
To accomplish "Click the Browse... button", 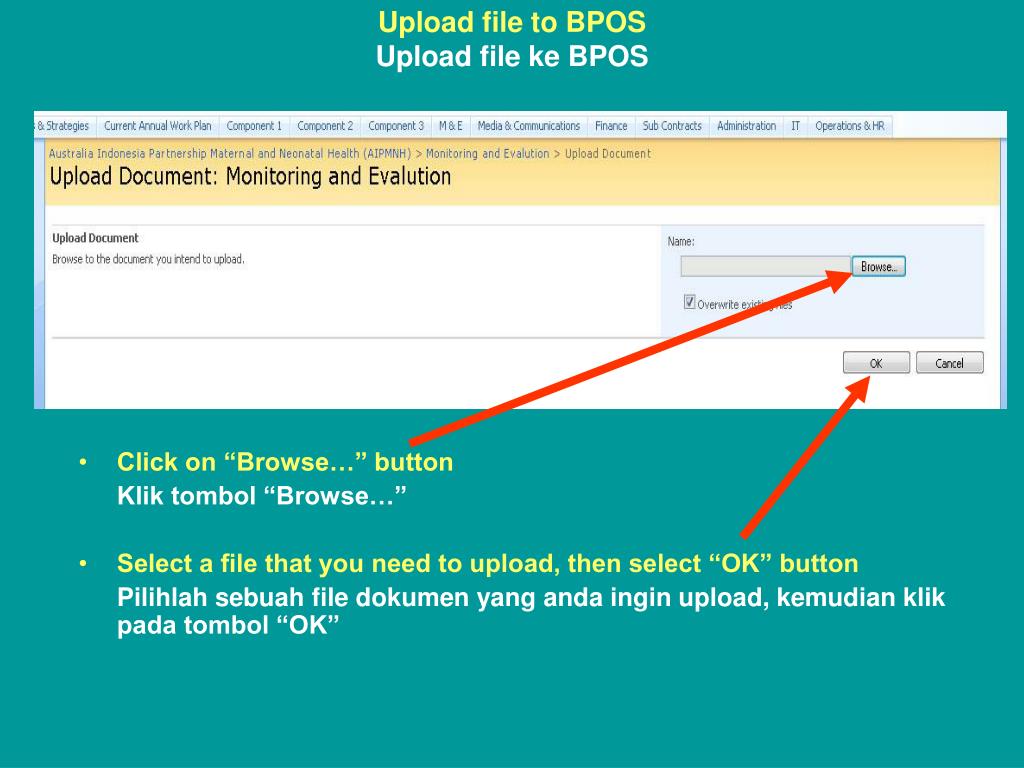I will pyautogui.click(x=878, y=266).
